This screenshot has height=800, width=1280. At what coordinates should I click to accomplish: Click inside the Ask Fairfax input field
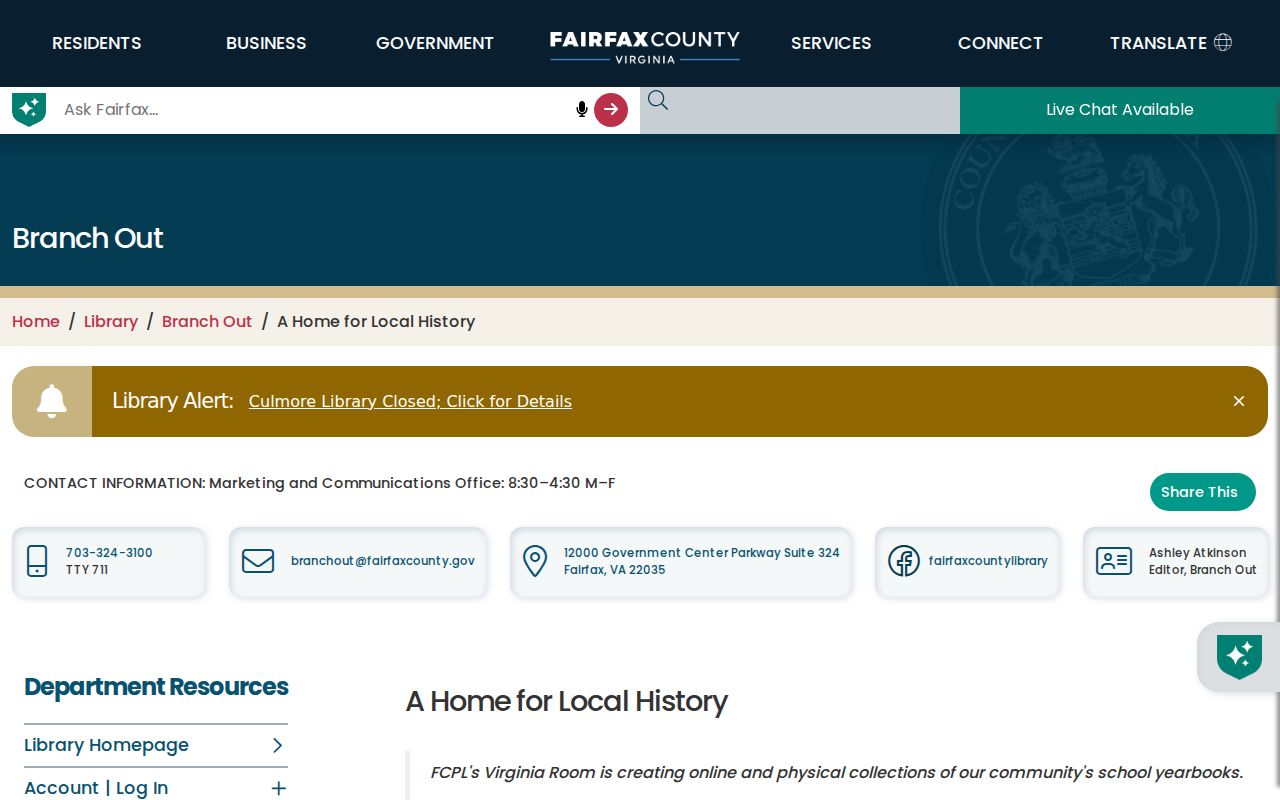click(315, 110)
